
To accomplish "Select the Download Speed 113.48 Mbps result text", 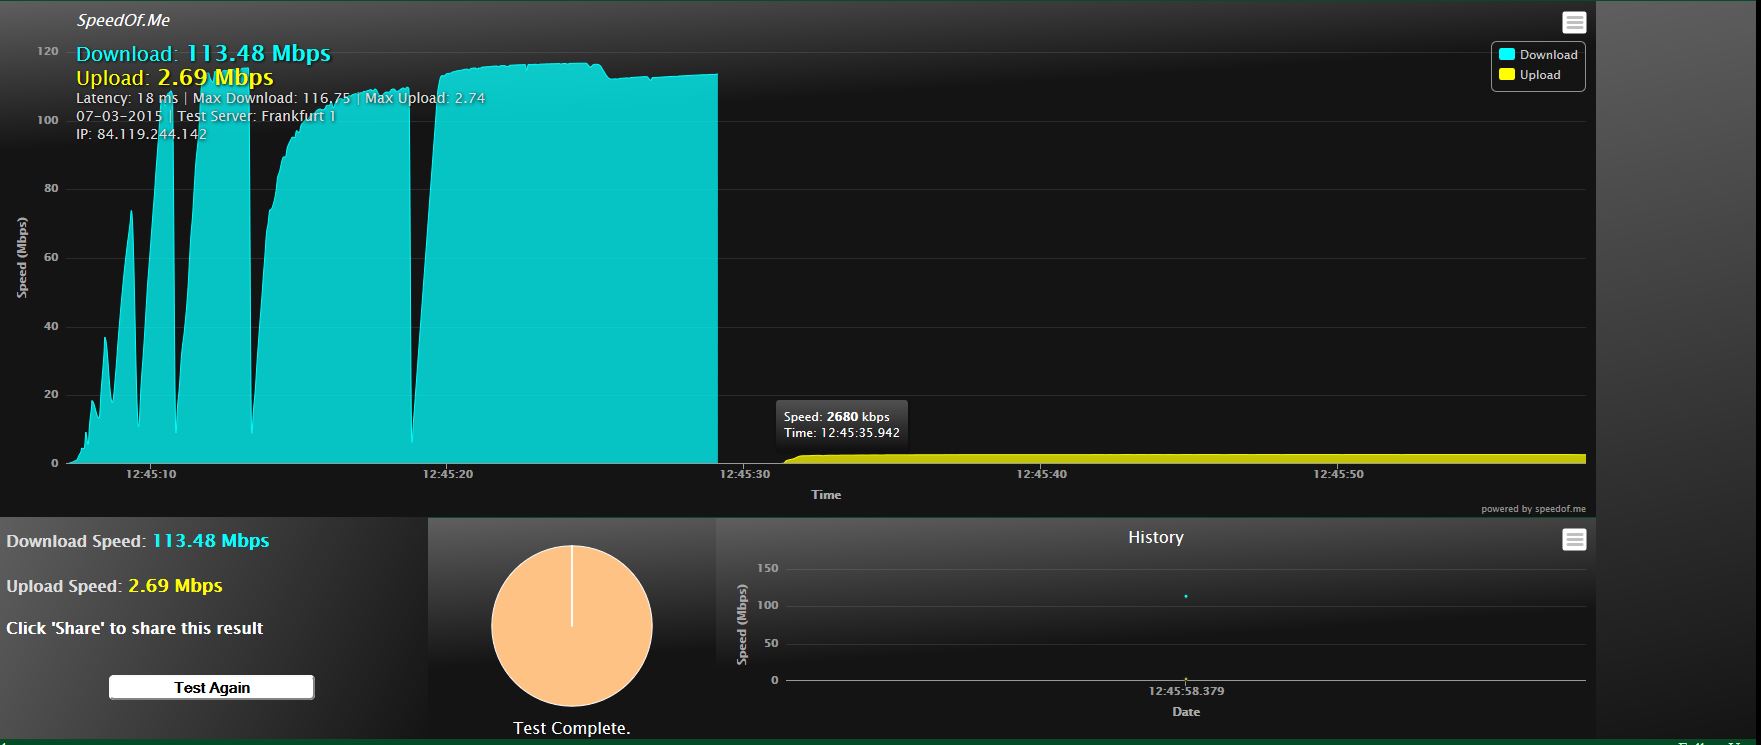I will 138,541.
